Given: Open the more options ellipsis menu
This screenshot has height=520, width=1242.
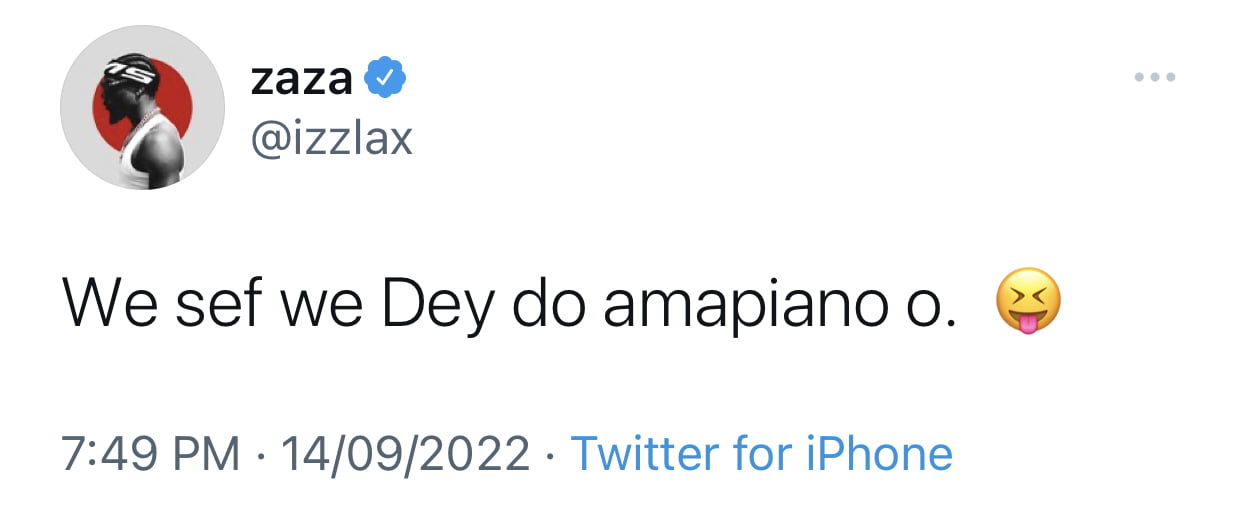Looking at the screenshot, I should [x=1154, y=77].
